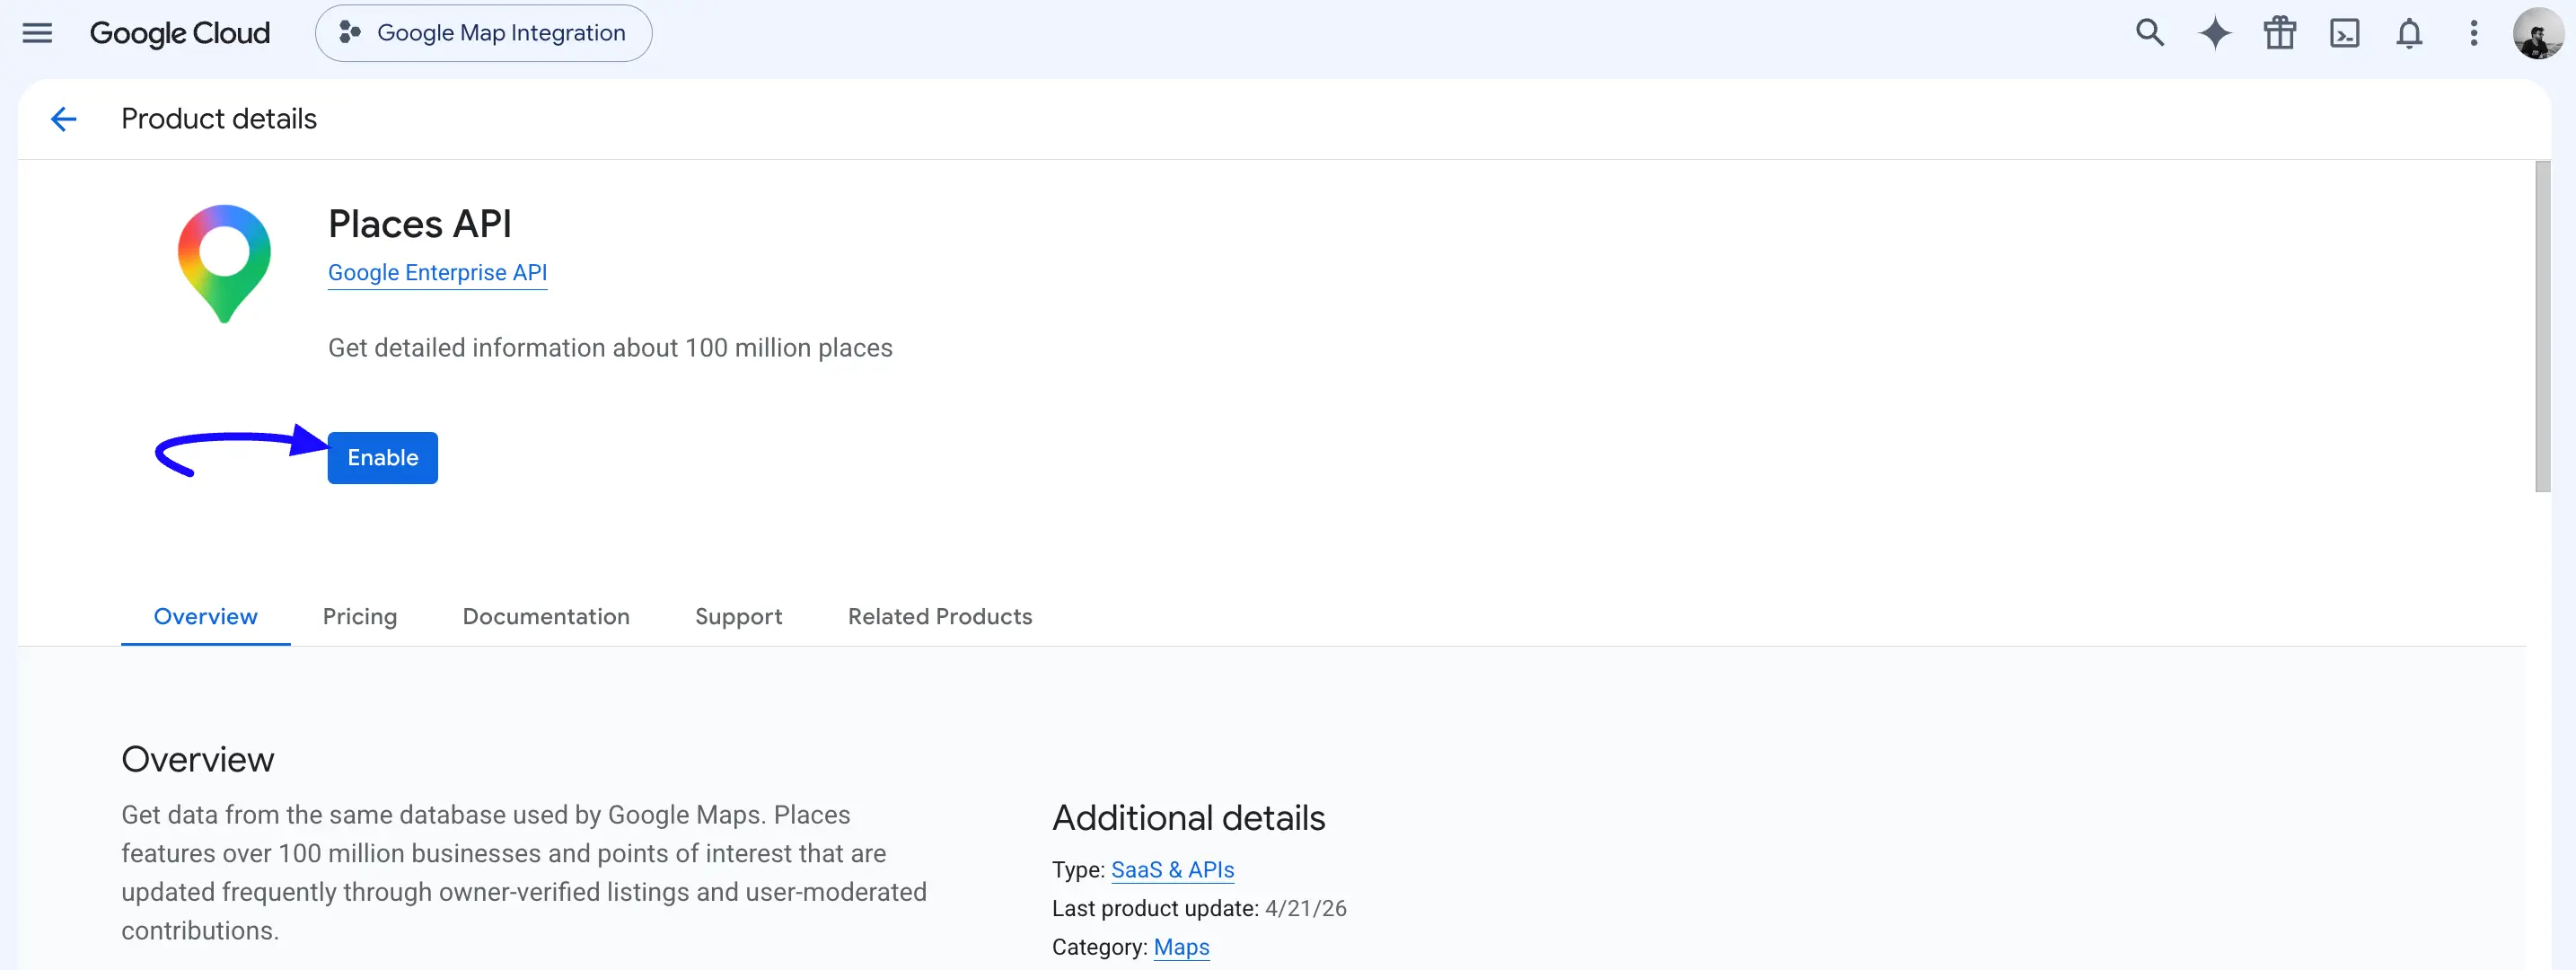
Task: Go back with the blue arrow
Action: 63,119
